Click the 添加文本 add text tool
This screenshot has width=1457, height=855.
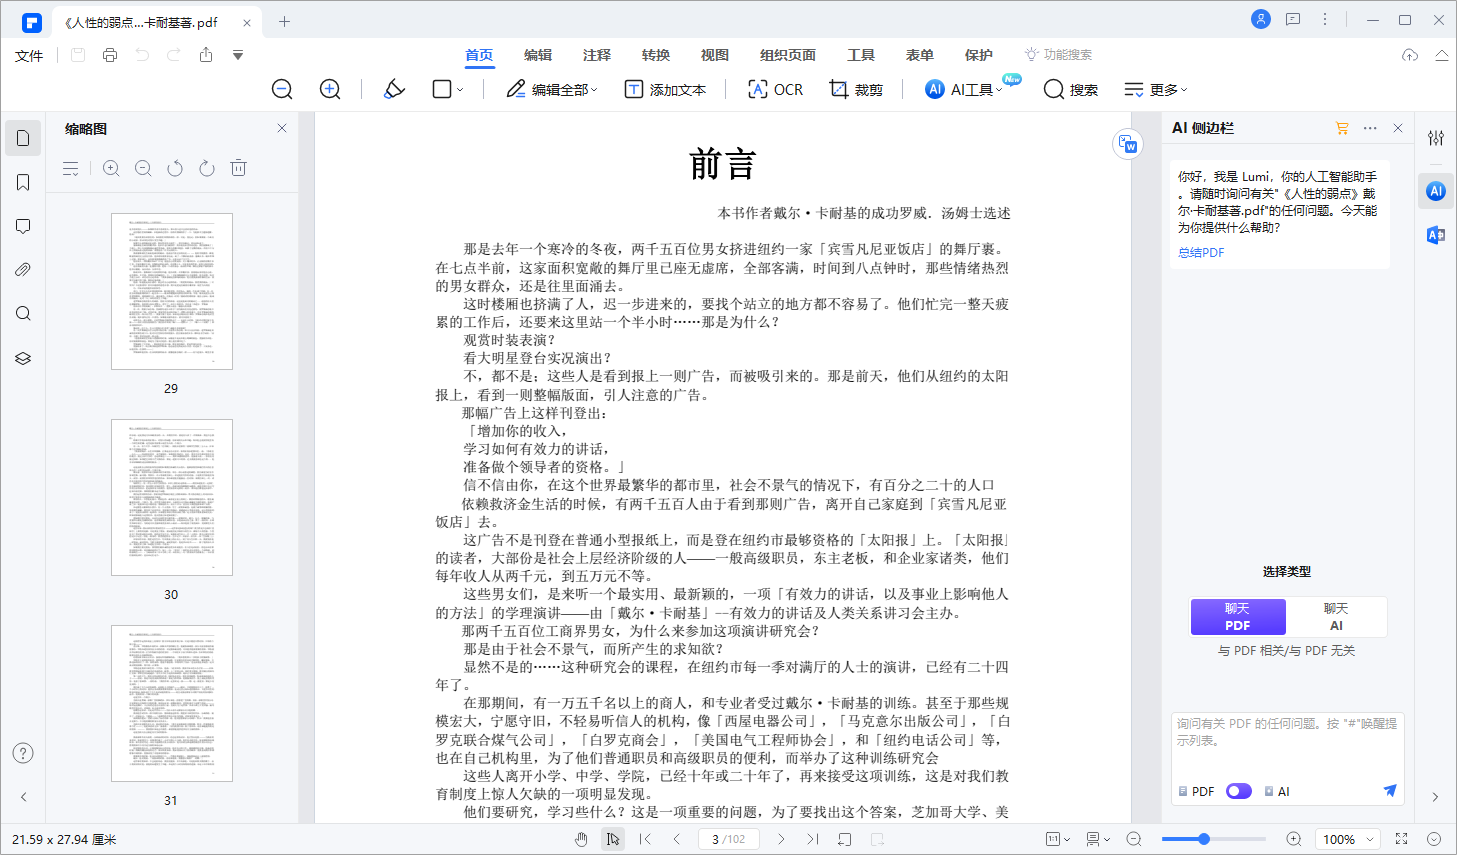pos(665,89)
